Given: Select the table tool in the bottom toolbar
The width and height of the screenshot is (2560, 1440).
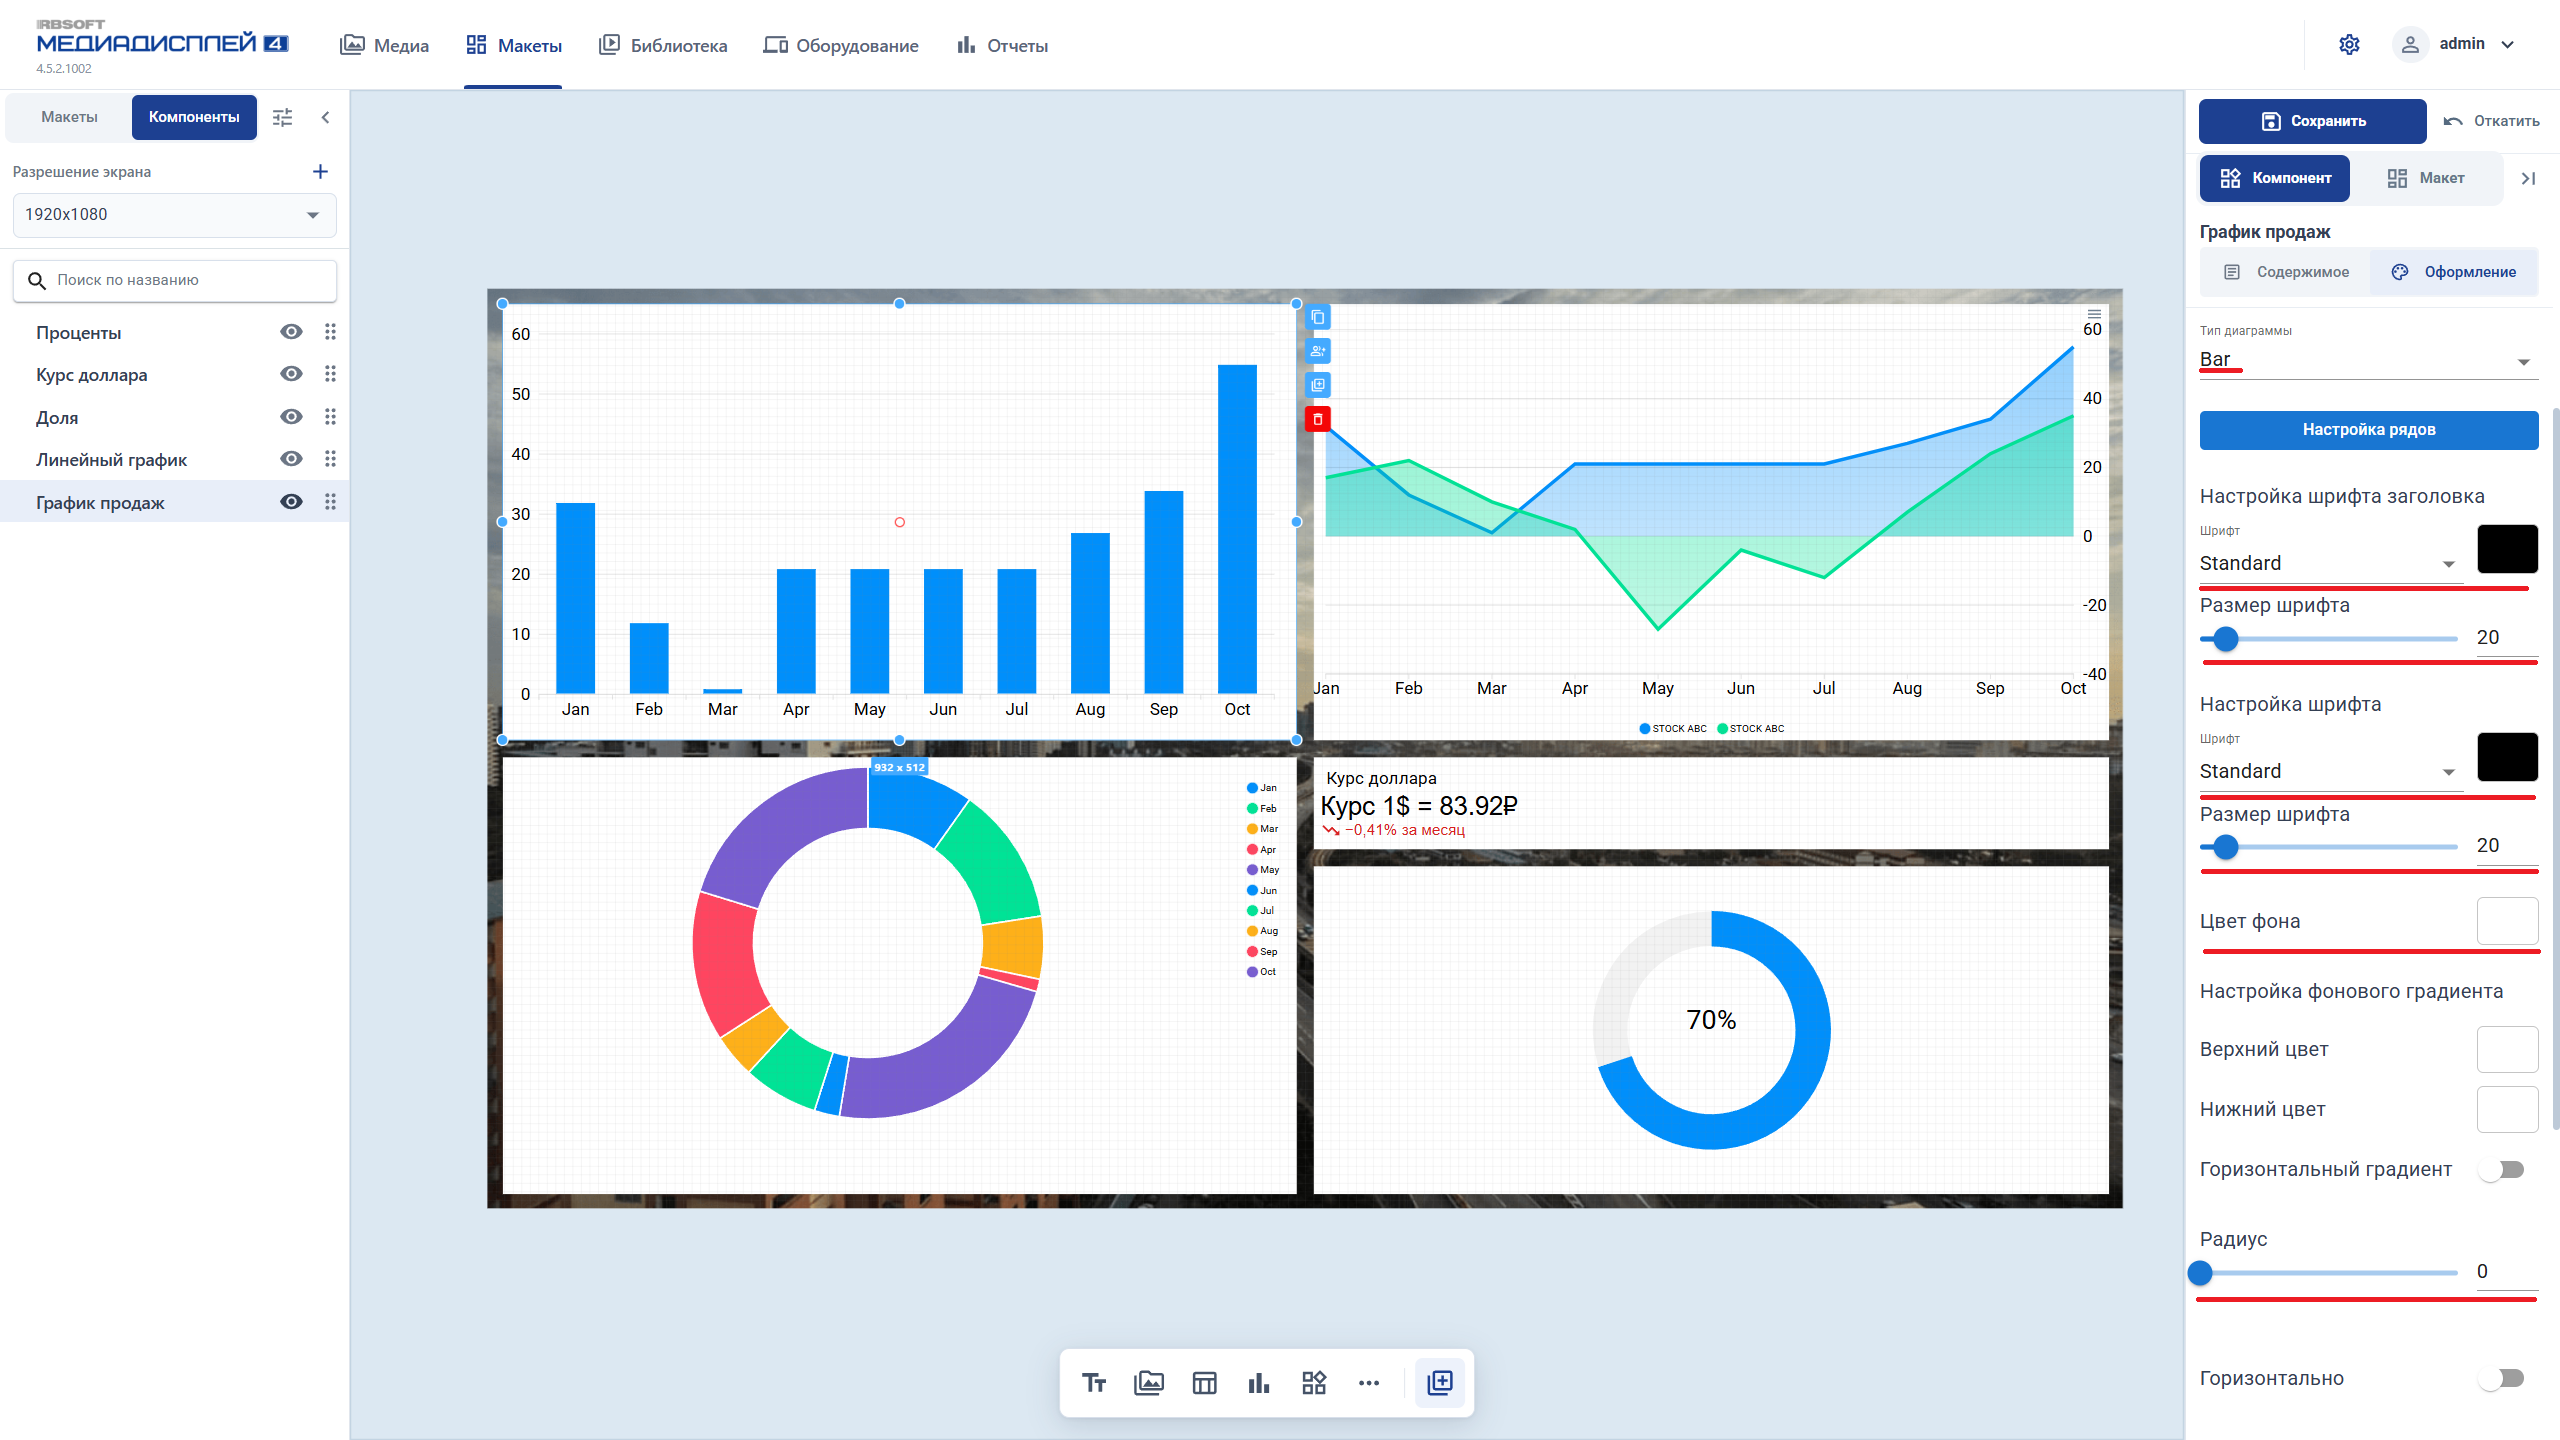Looking at the screenshot, I should coord(1204,1383).
